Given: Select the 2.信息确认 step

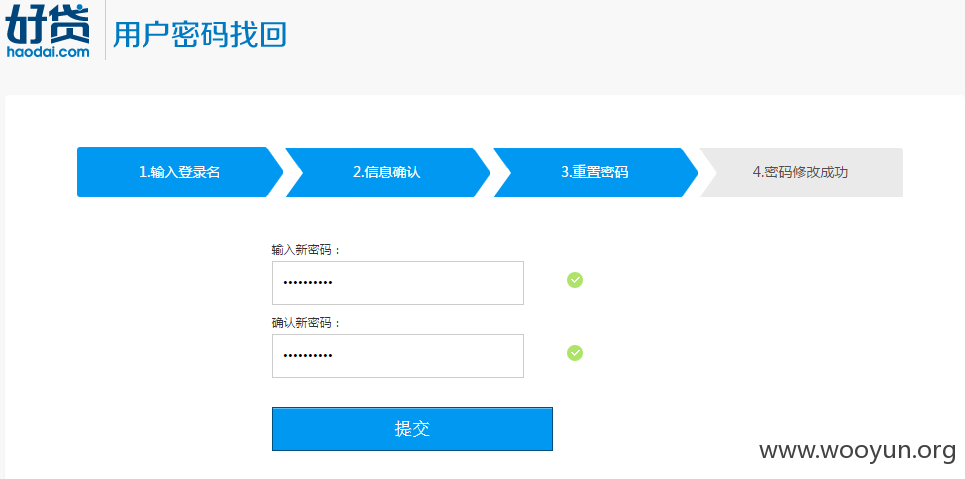Looking at the screenshot, I should click(386, 172).
